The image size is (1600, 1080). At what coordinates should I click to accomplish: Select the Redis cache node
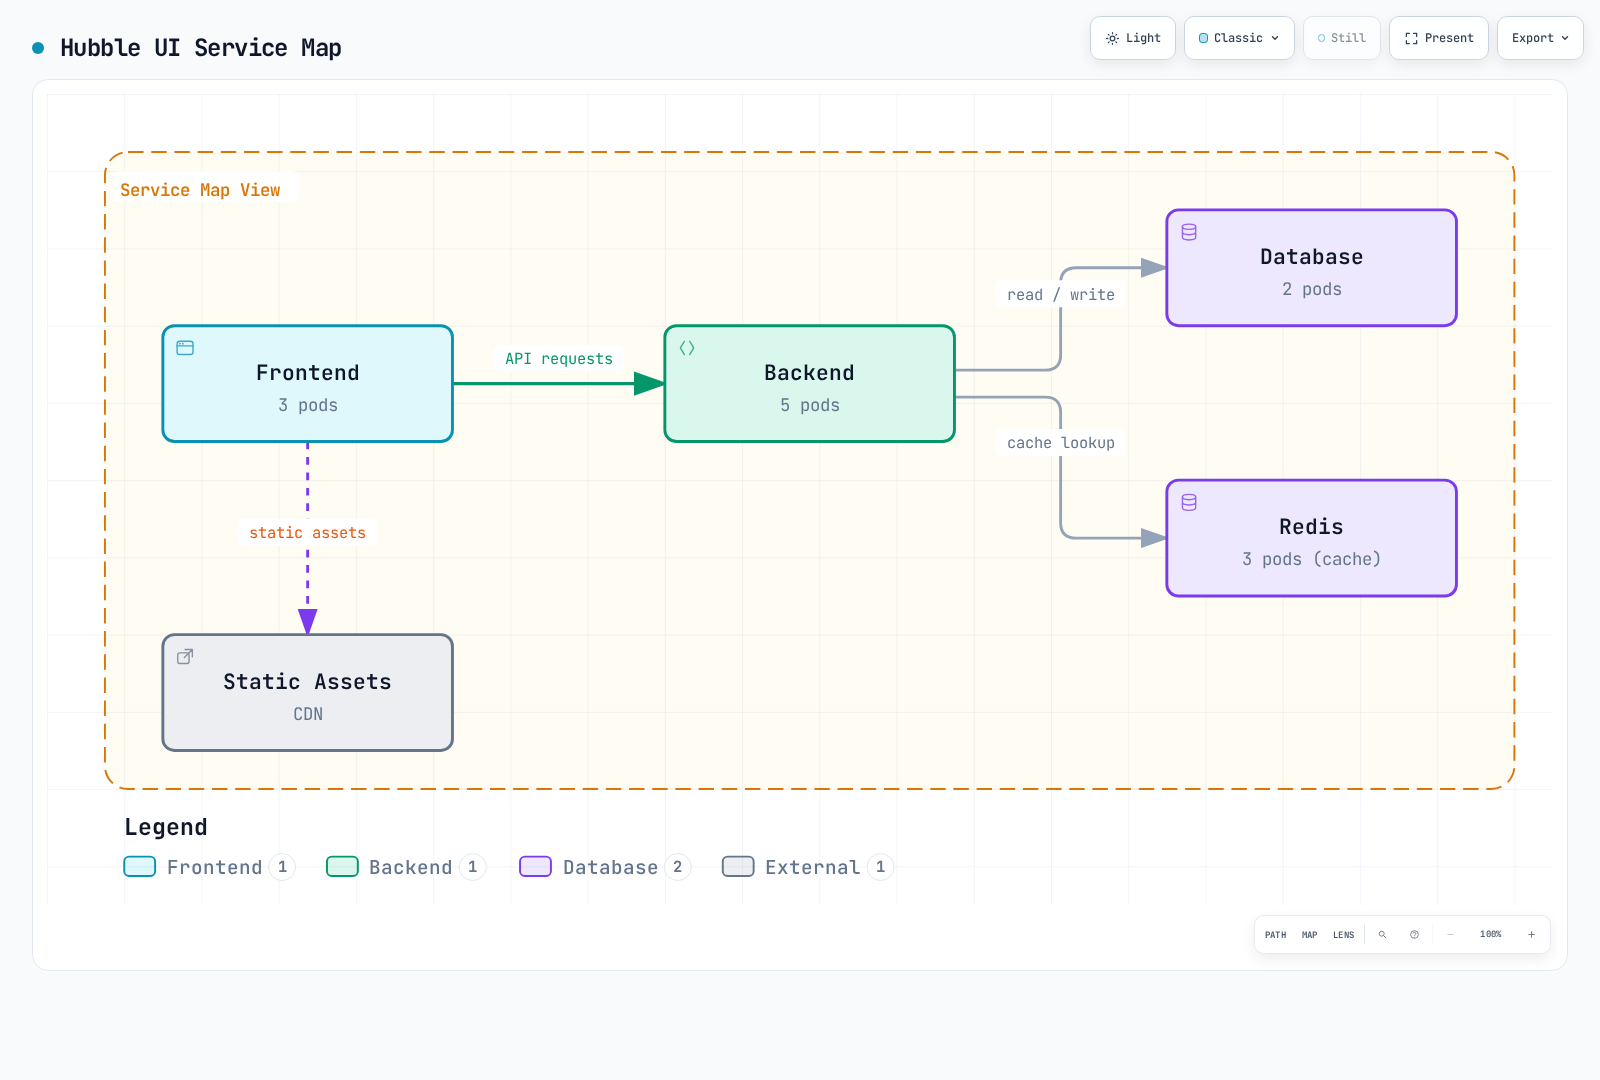click(x=1312, y=538)
